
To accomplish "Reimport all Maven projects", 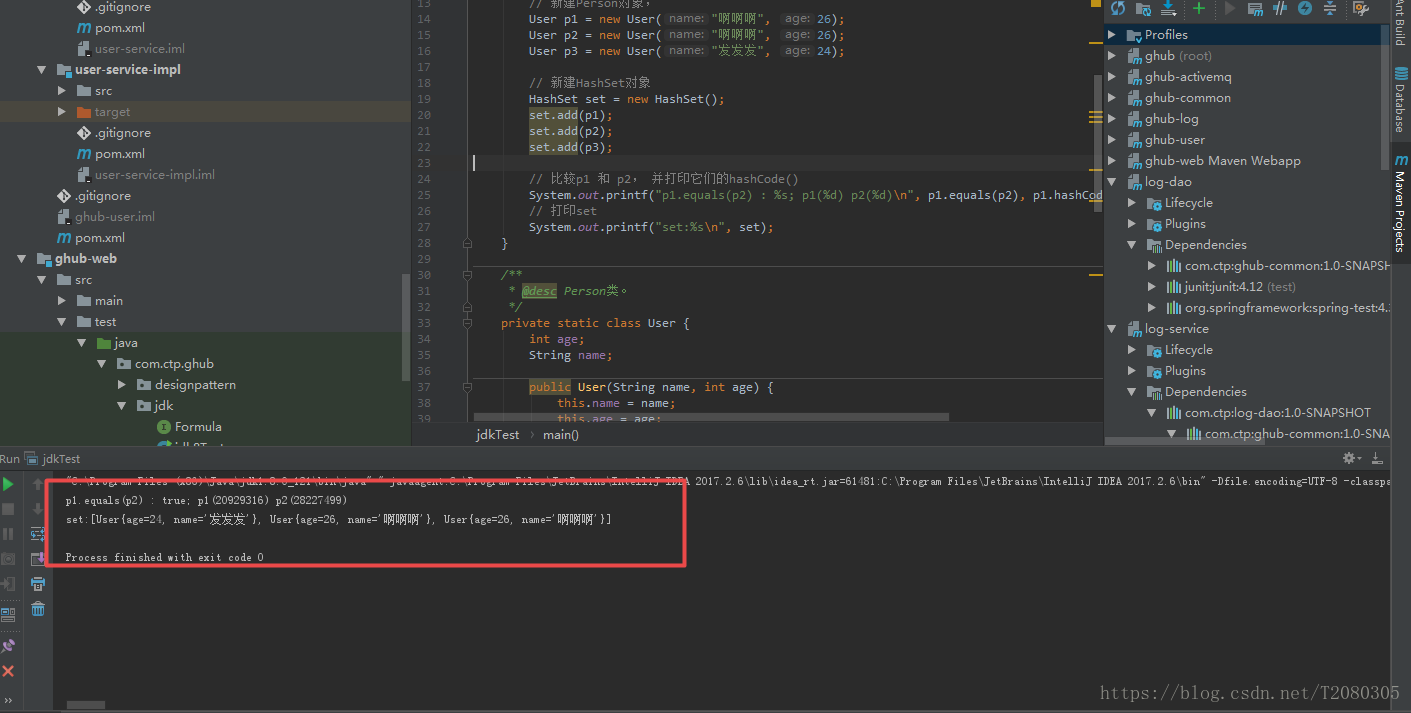I will [x=1118, y=8].
